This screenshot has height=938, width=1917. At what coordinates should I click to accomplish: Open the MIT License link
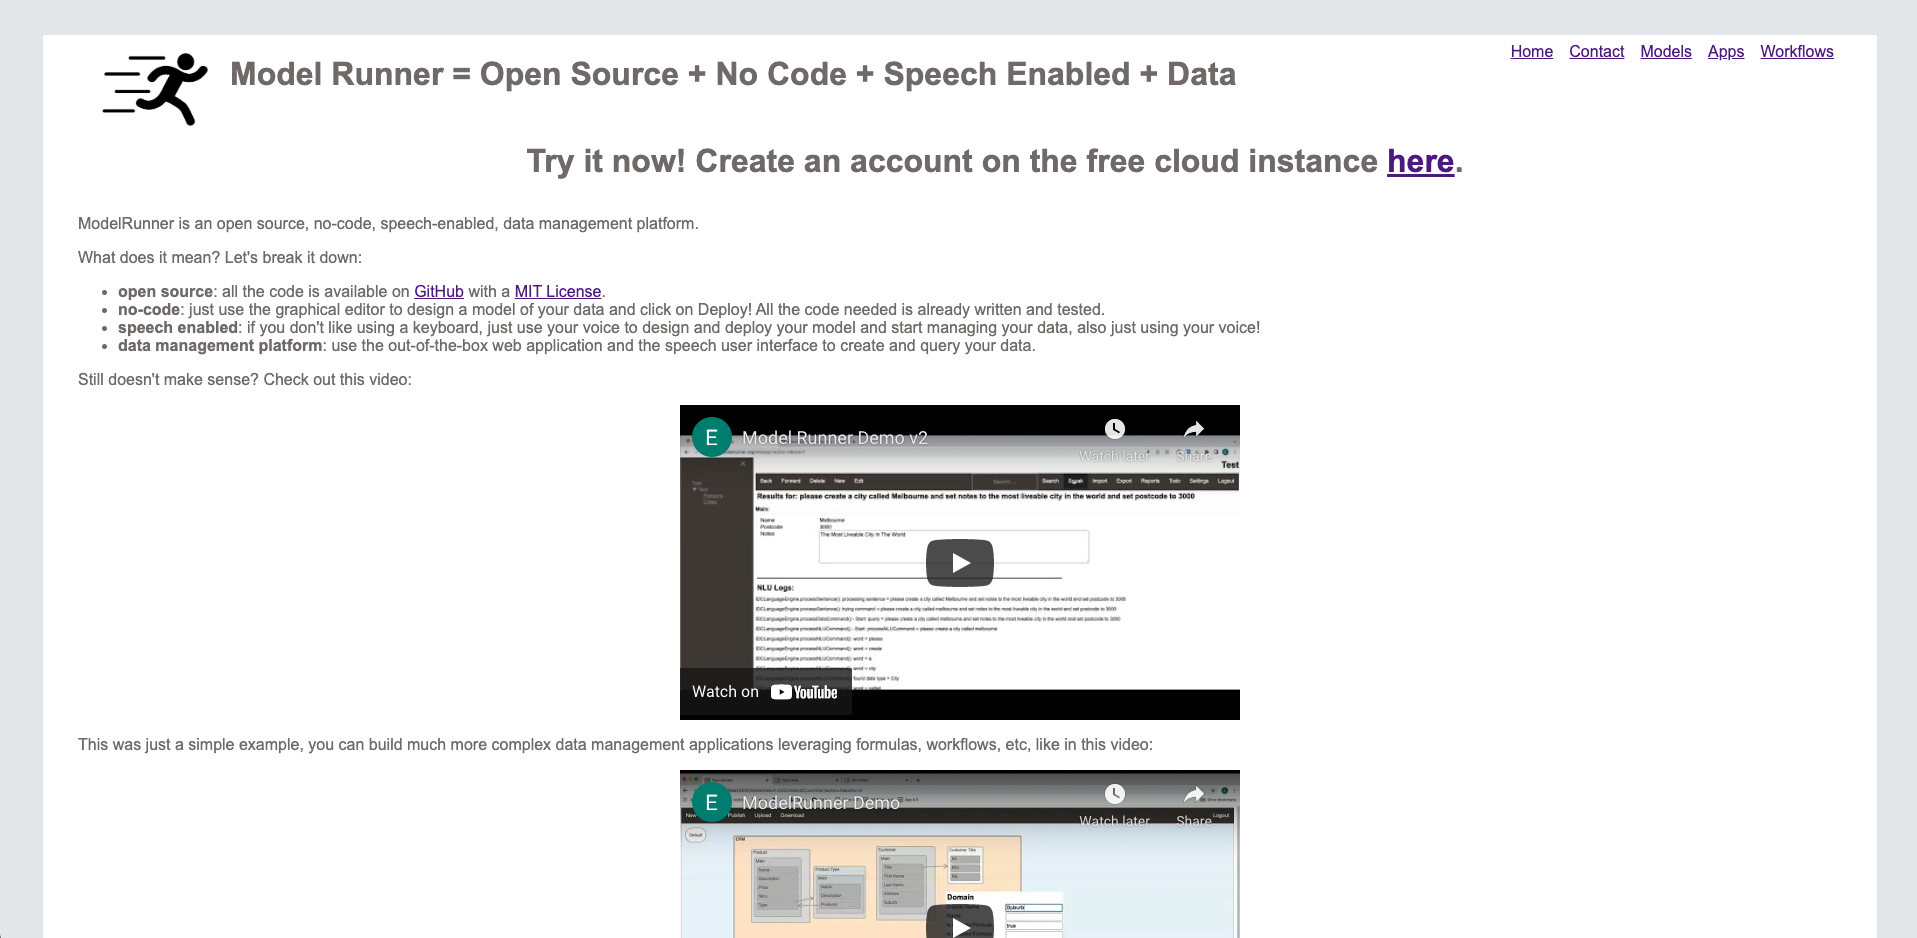pos(558,291)
